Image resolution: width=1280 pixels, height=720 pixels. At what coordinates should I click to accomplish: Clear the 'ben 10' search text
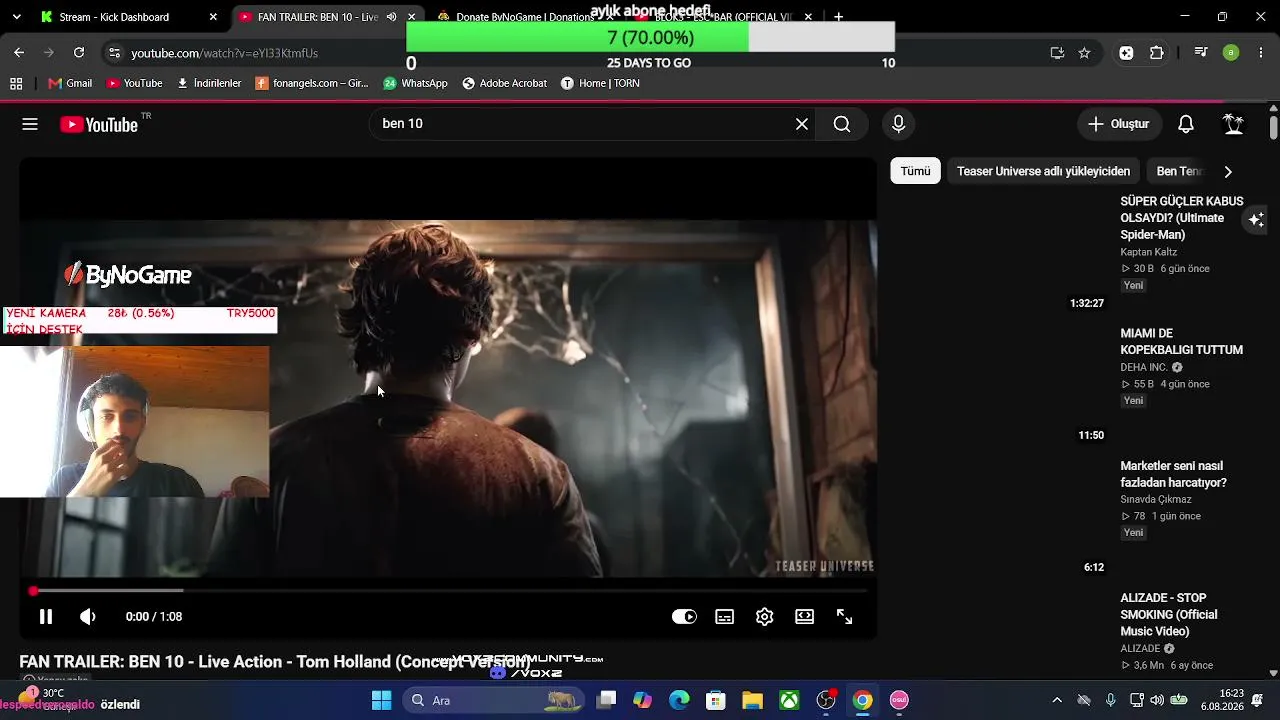(x=802, y=124)
